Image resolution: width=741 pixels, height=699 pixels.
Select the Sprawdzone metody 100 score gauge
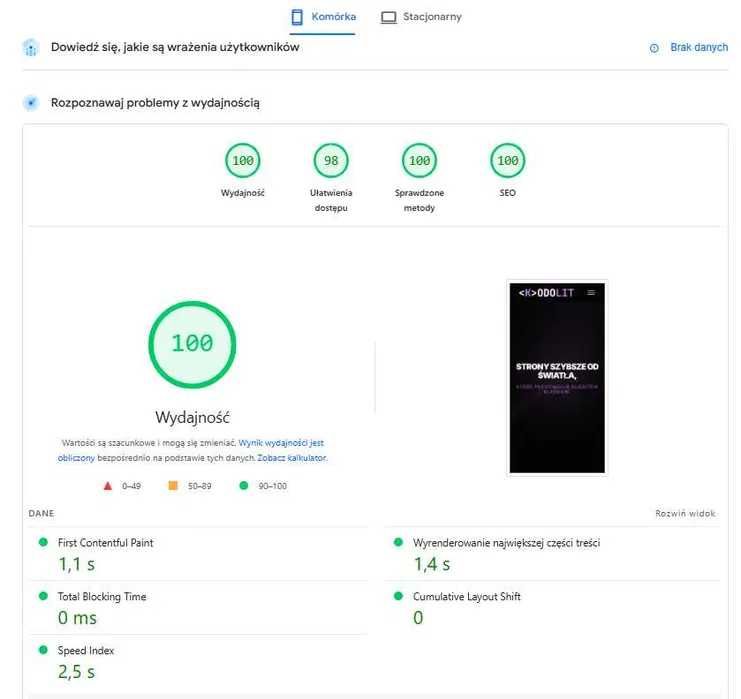pos(419,161)
